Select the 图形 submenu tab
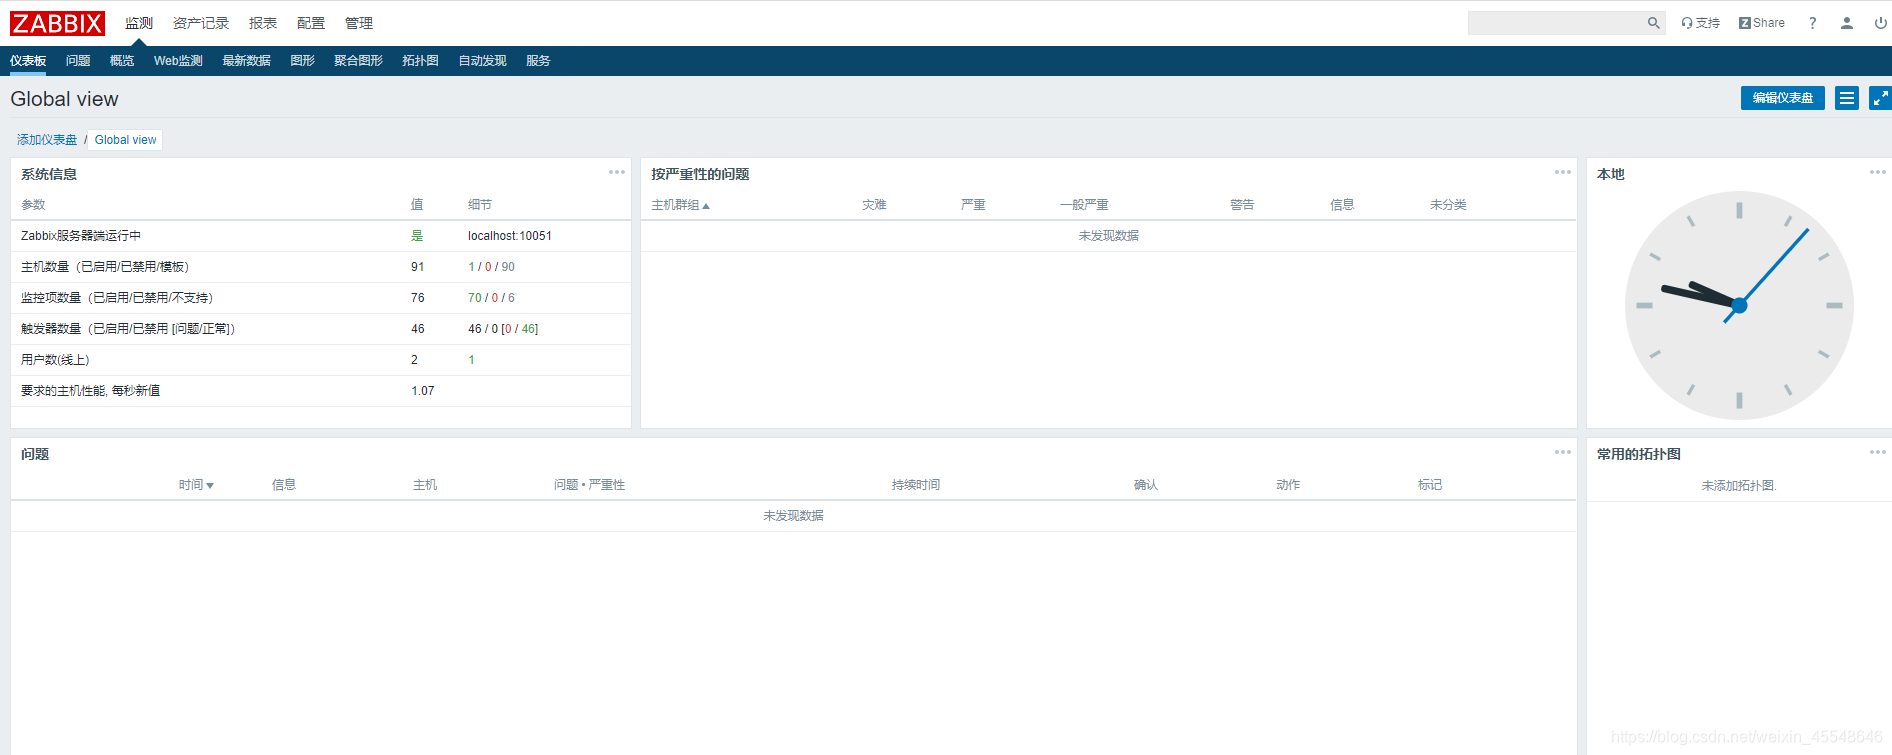The width and height of the screenshot is (1892, 755). point(302,61)
